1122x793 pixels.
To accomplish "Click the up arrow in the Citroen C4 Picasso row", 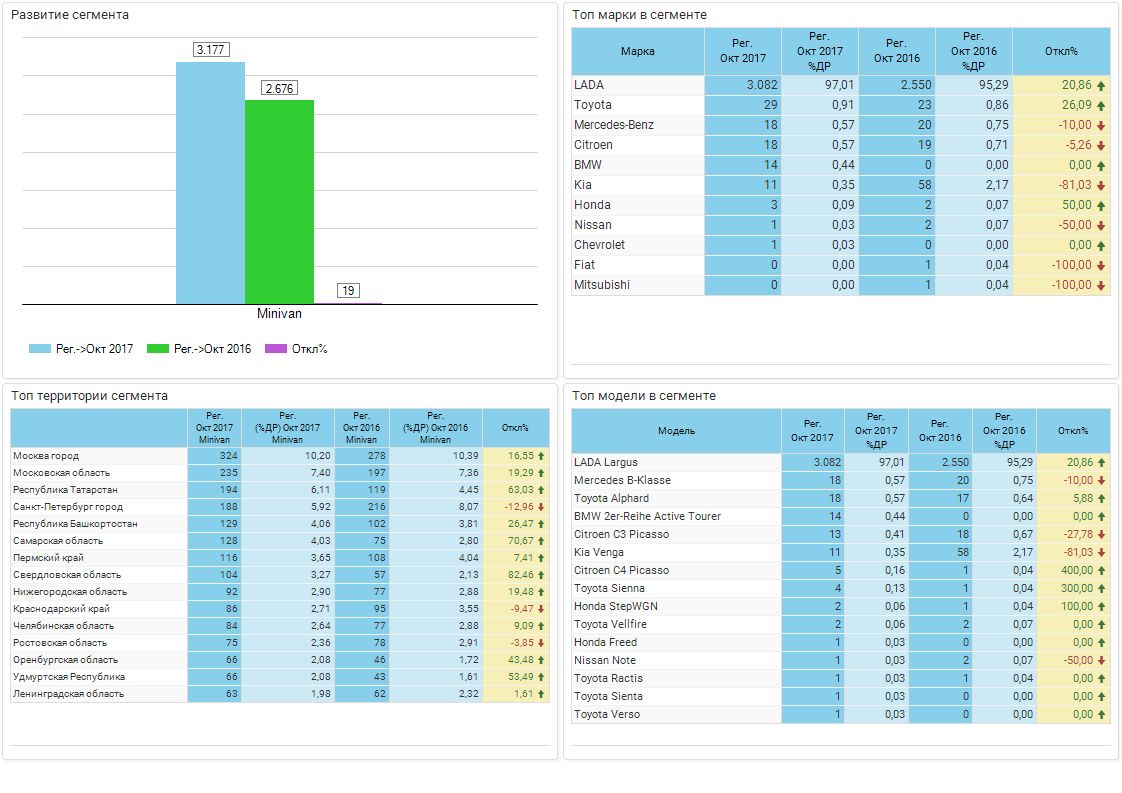I will [x=1101, y=571].
